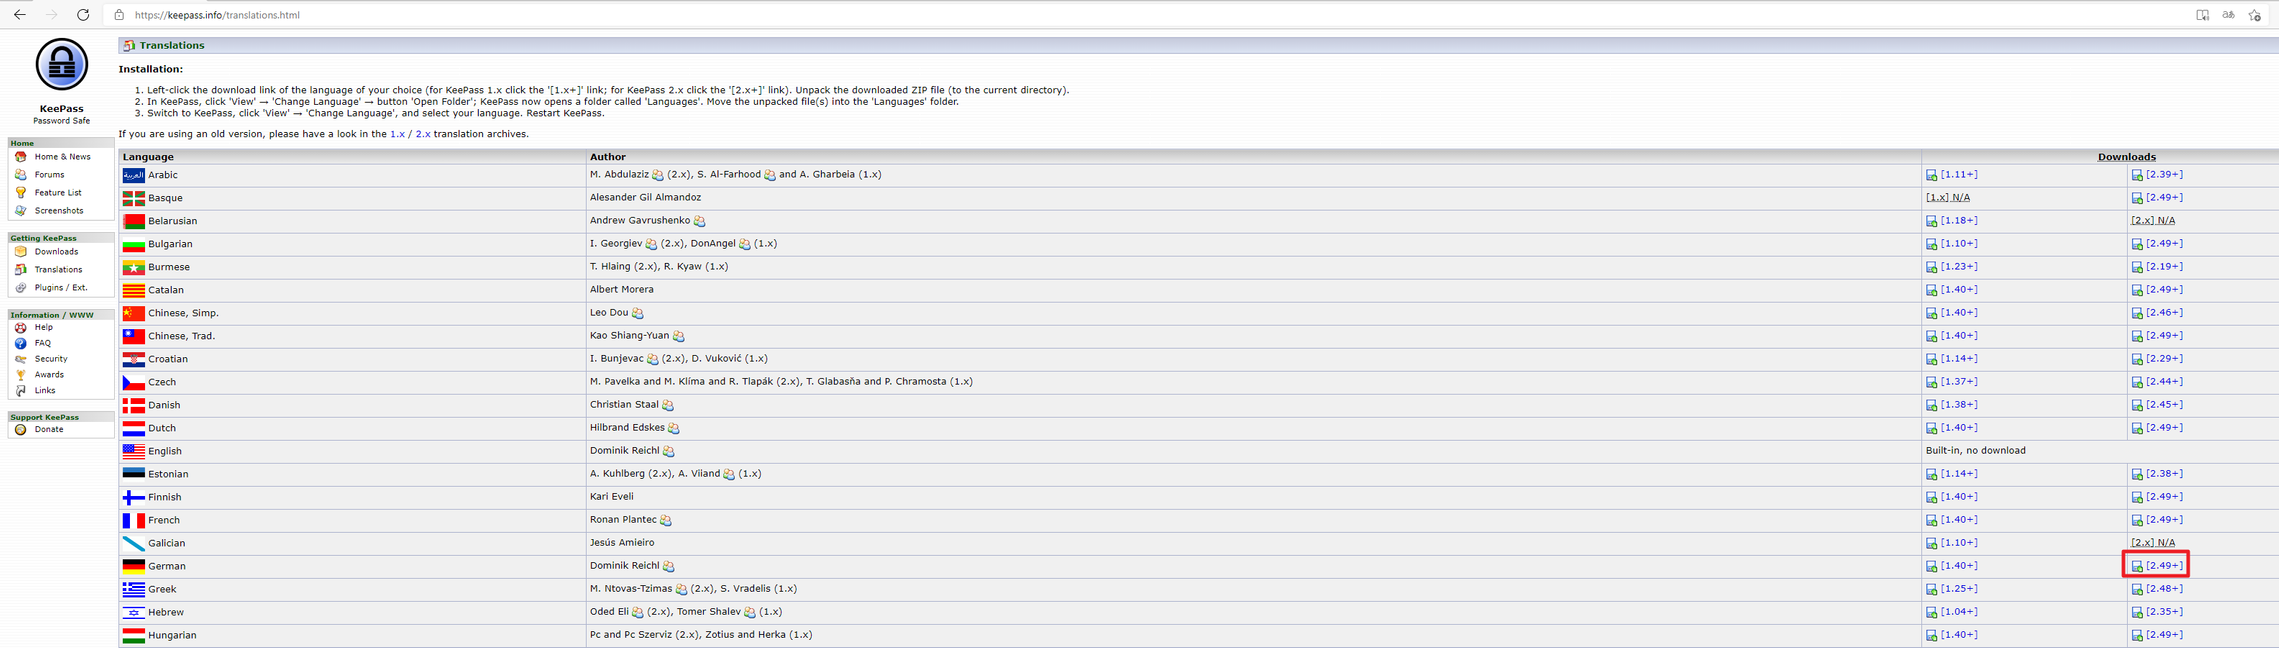Click Basque '[1.x] N/A' cell
Image resolution: width=2279 pixels, height=648 pixels.
(2024, 198)
